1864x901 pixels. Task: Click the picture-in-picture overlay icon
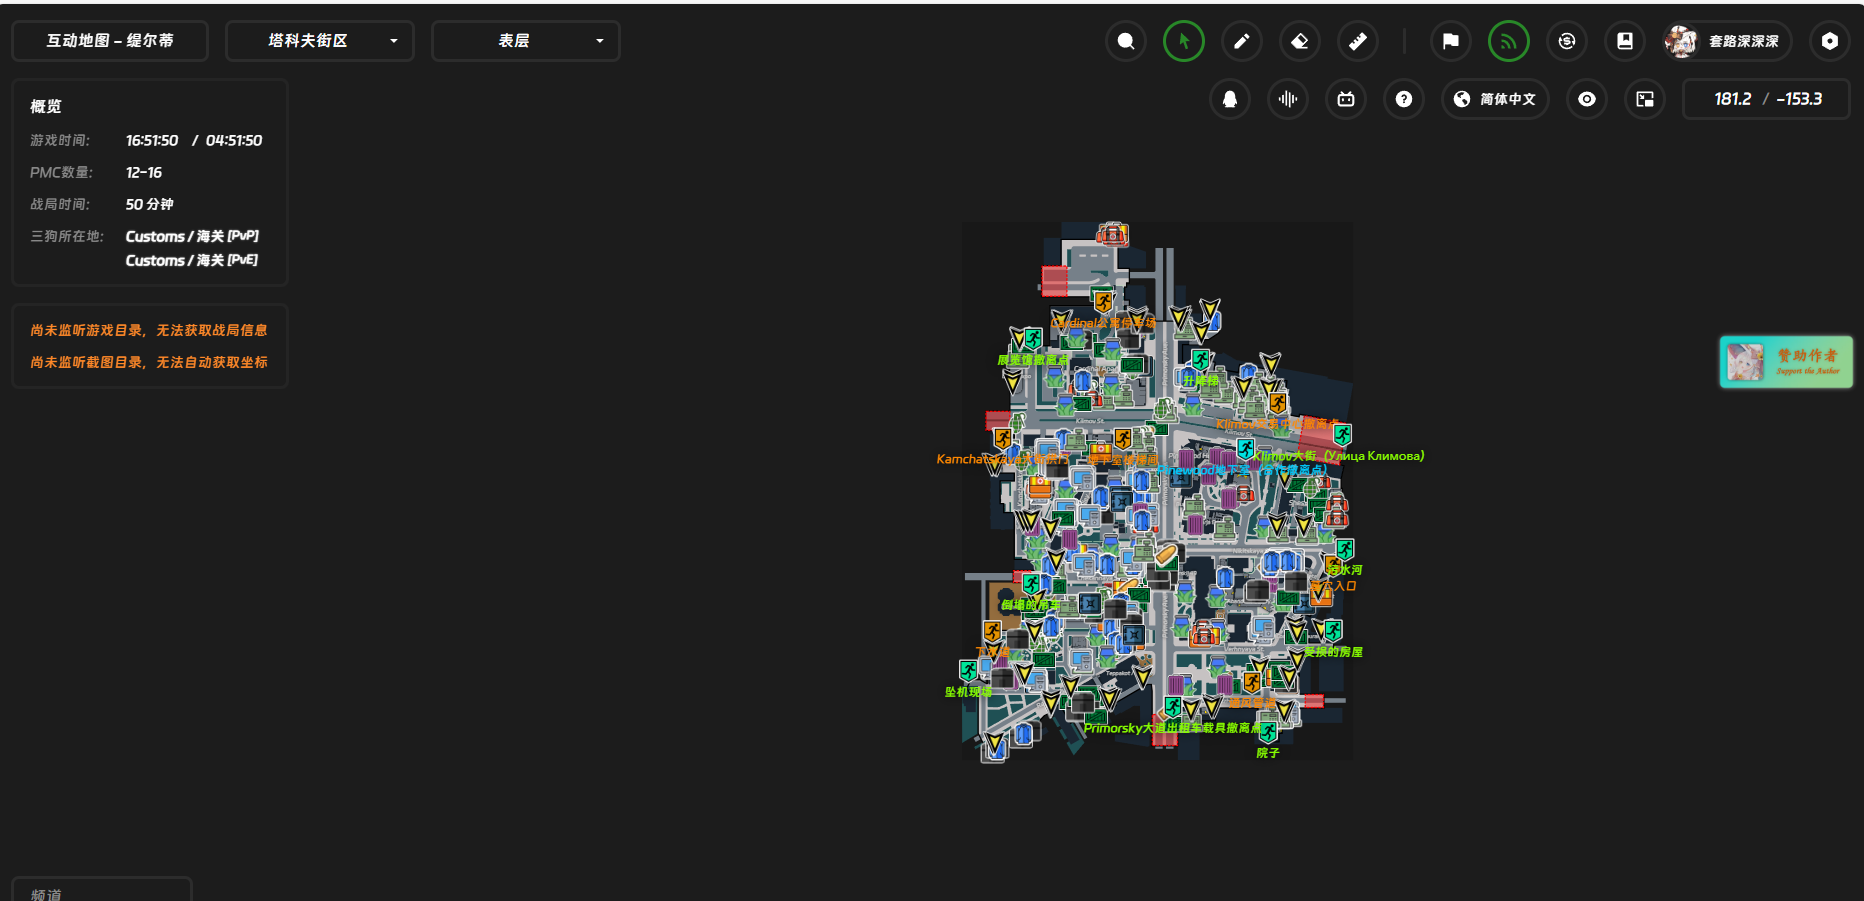pyautogui.click(x=1645, y=99)
